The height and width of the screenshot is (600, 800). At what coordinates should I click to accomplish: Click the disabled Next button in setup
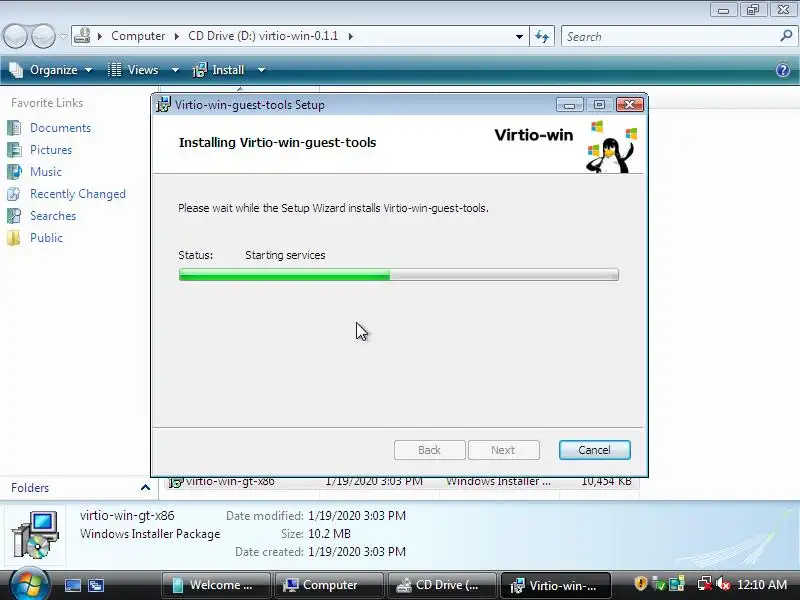click(x=504, y=450)
